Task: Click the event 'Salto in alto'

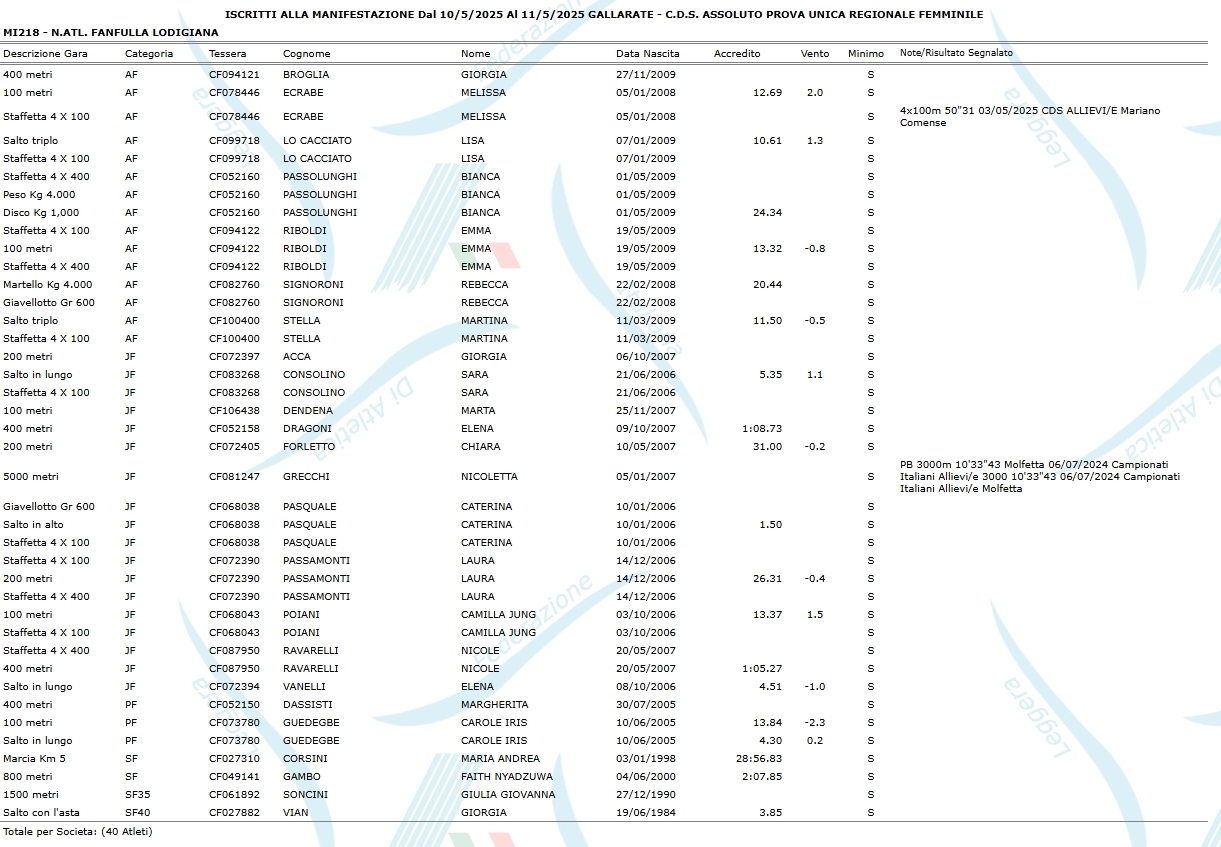Action: tap(34, 525)
